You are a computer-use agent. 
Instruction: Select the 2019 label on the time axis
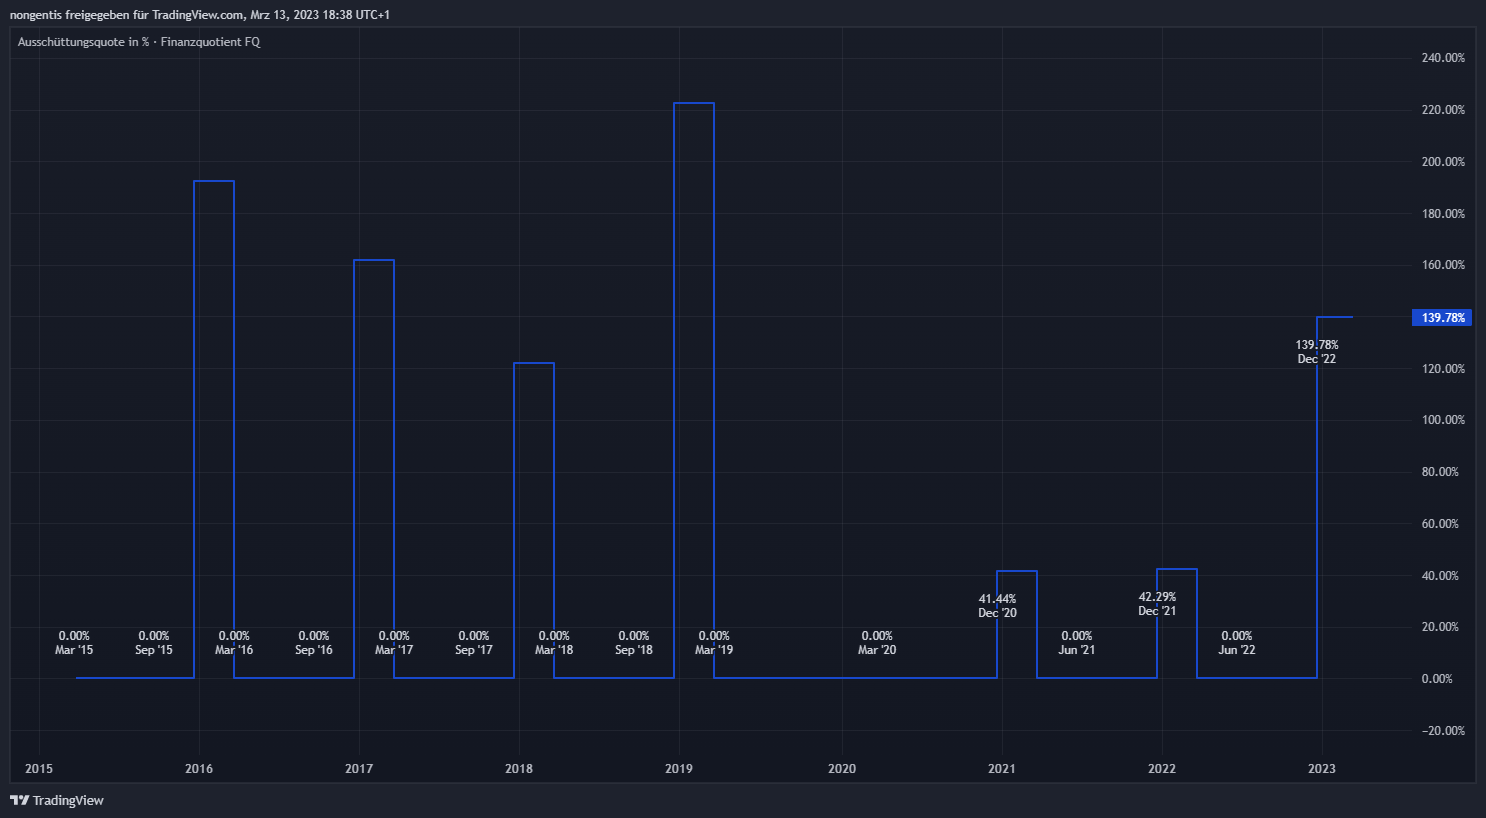coord(679,769)
